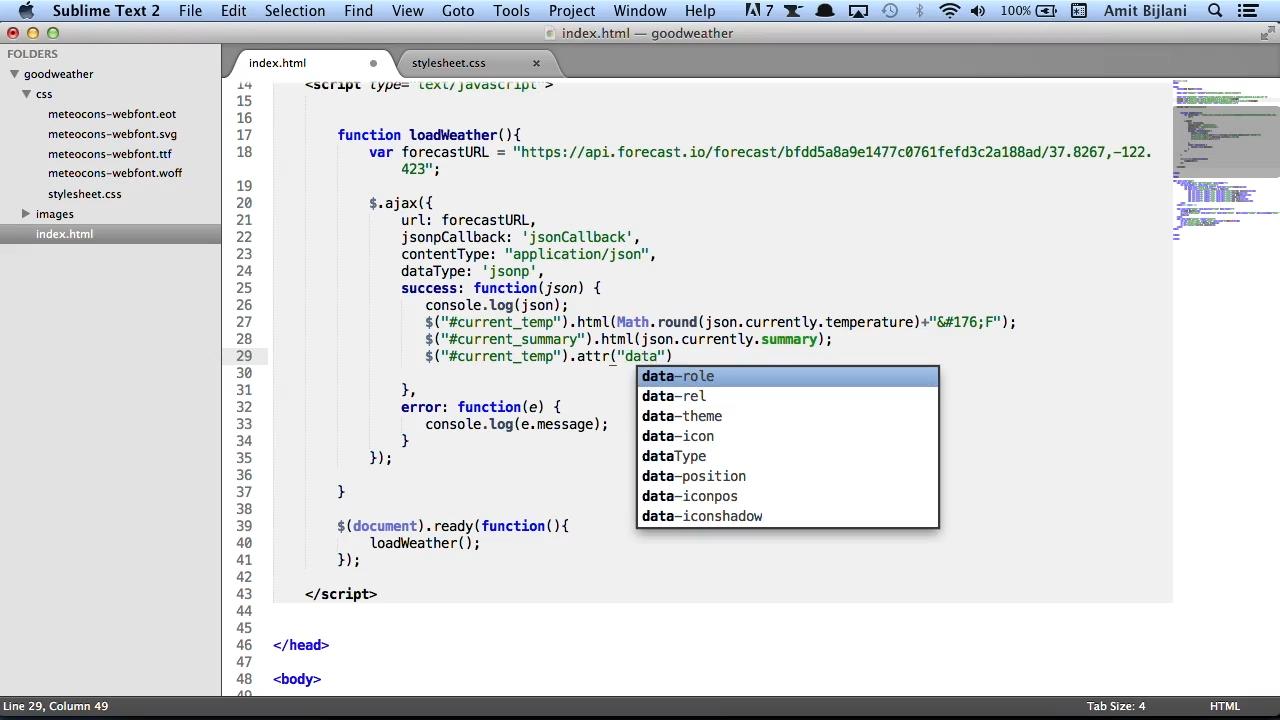
Task: Choose data-icon from autocomplete list
Action: point(788,436)
